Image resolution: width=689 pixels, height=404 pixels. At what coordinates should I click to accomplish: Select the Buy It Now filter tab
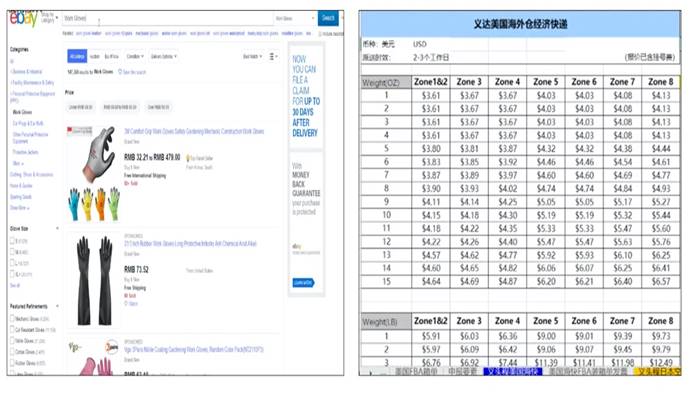tap(112, 56)
